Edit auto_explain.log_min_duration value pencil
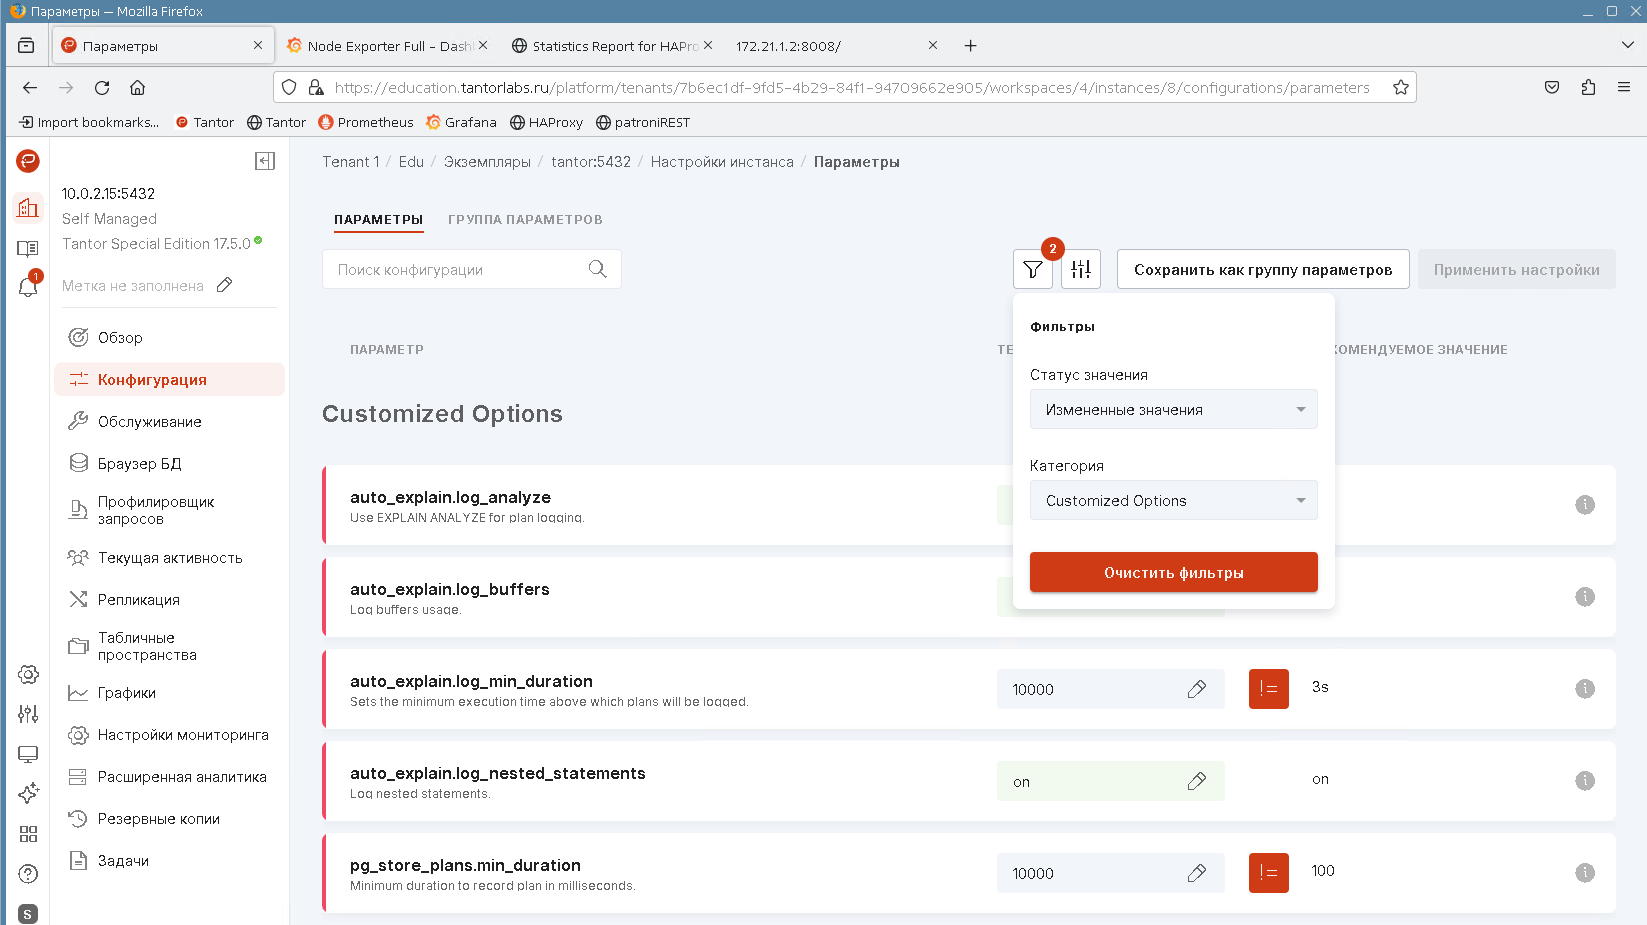The image size is (1647, 925). [x=1196, y=689]
